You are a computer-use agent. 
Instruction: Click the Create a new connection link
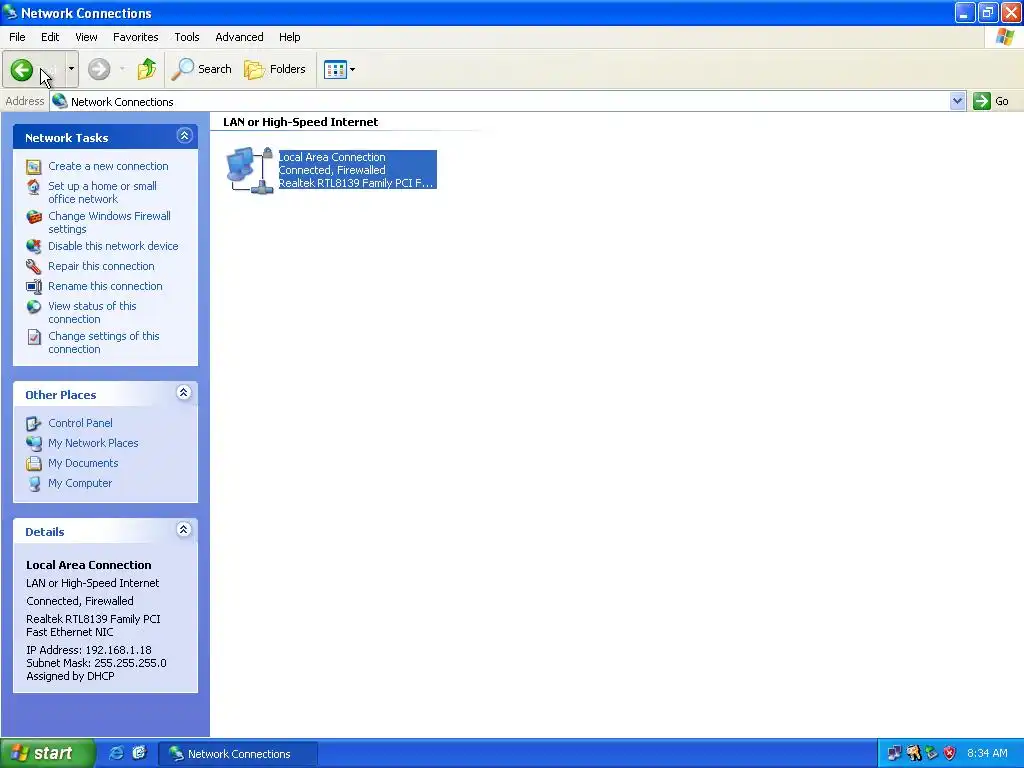point(108,166)
